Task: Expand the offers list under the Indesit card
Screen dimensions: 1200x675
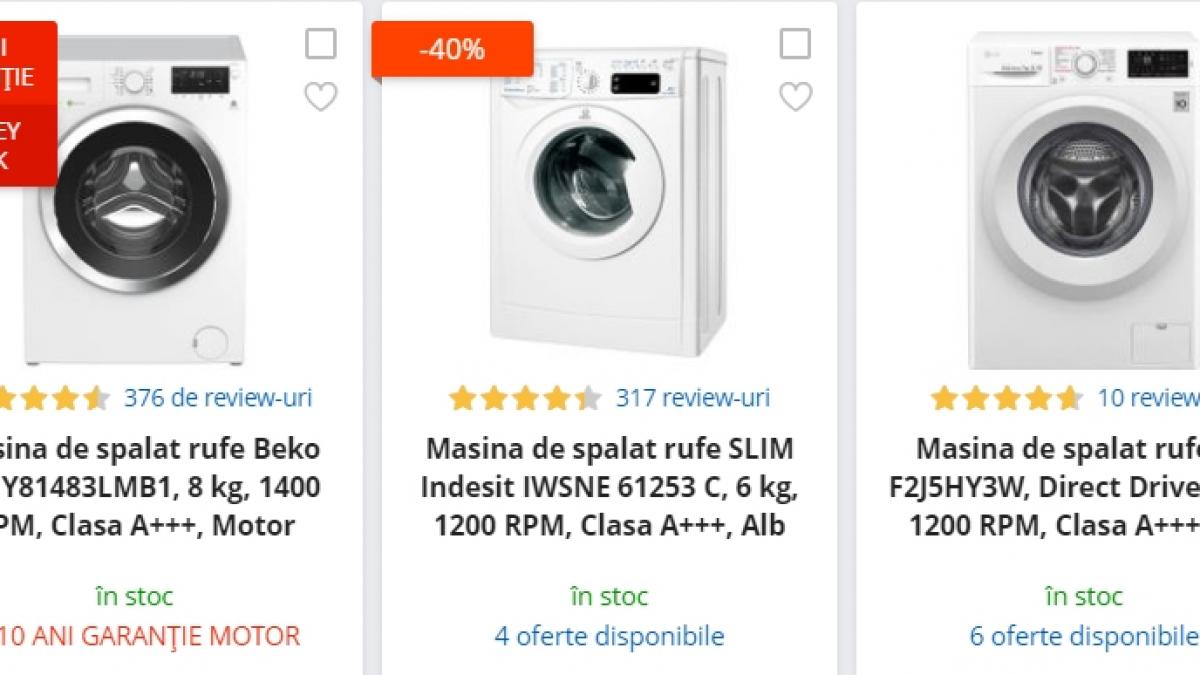Action: 611,635
